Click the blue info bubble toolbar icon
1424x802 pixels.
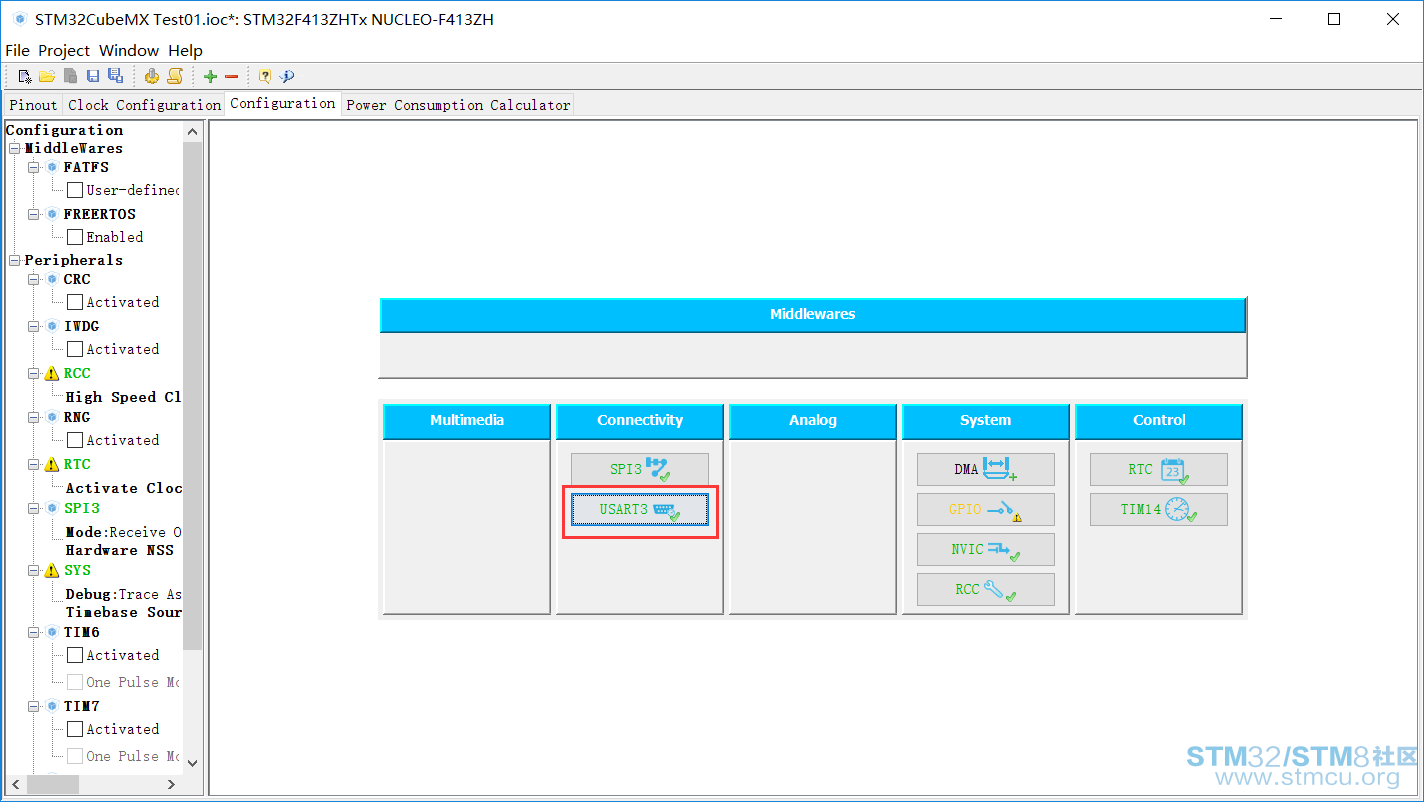click(287, 76)
